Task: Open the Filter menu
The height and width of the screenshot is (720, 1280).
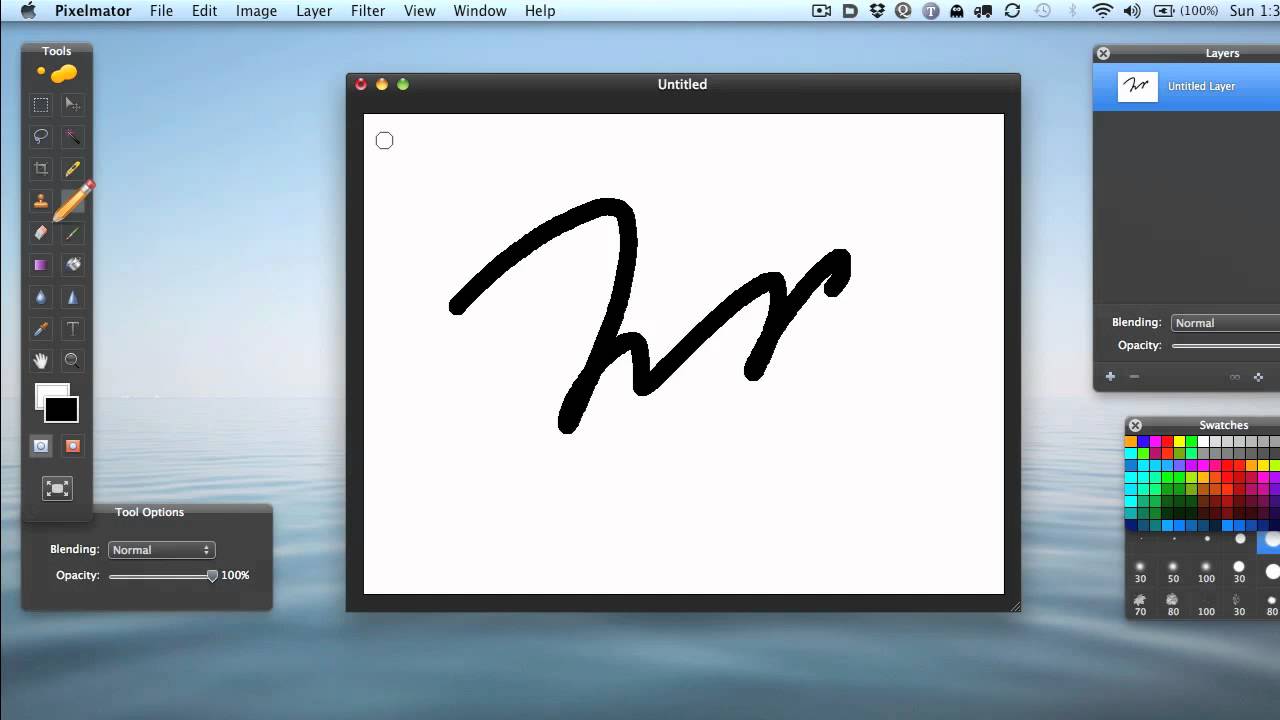Action: pyautogui.click(x=368, y=11)
